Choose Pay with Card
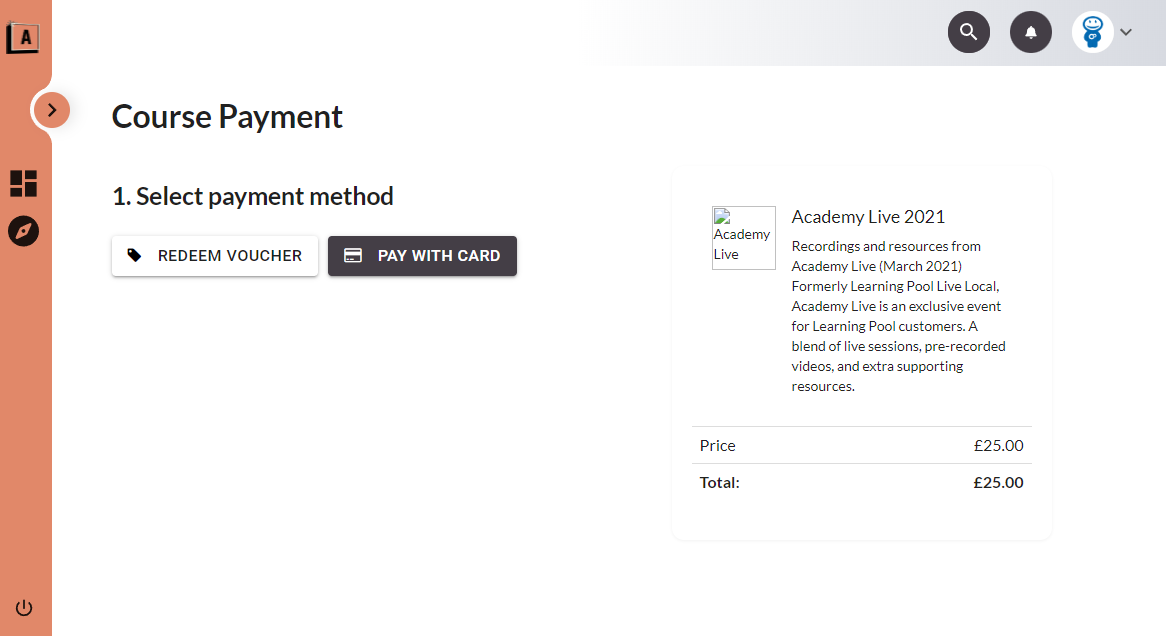Screen dimensions: 1166x636 (422, 256)
